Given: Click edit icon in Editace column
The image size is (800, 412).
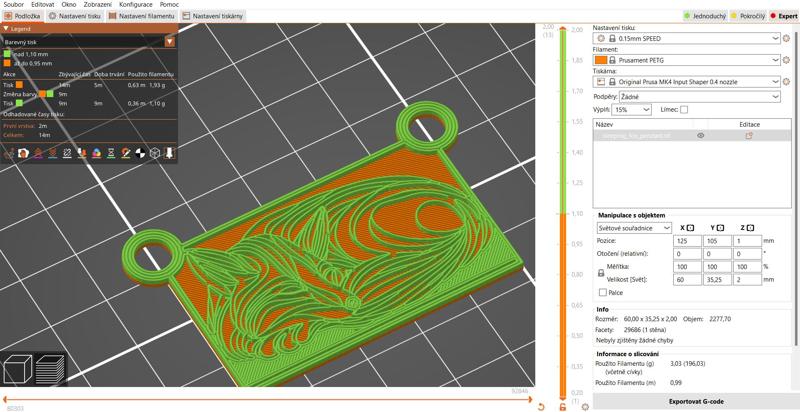Looking at the screenshot, I should tap(749, 136).
